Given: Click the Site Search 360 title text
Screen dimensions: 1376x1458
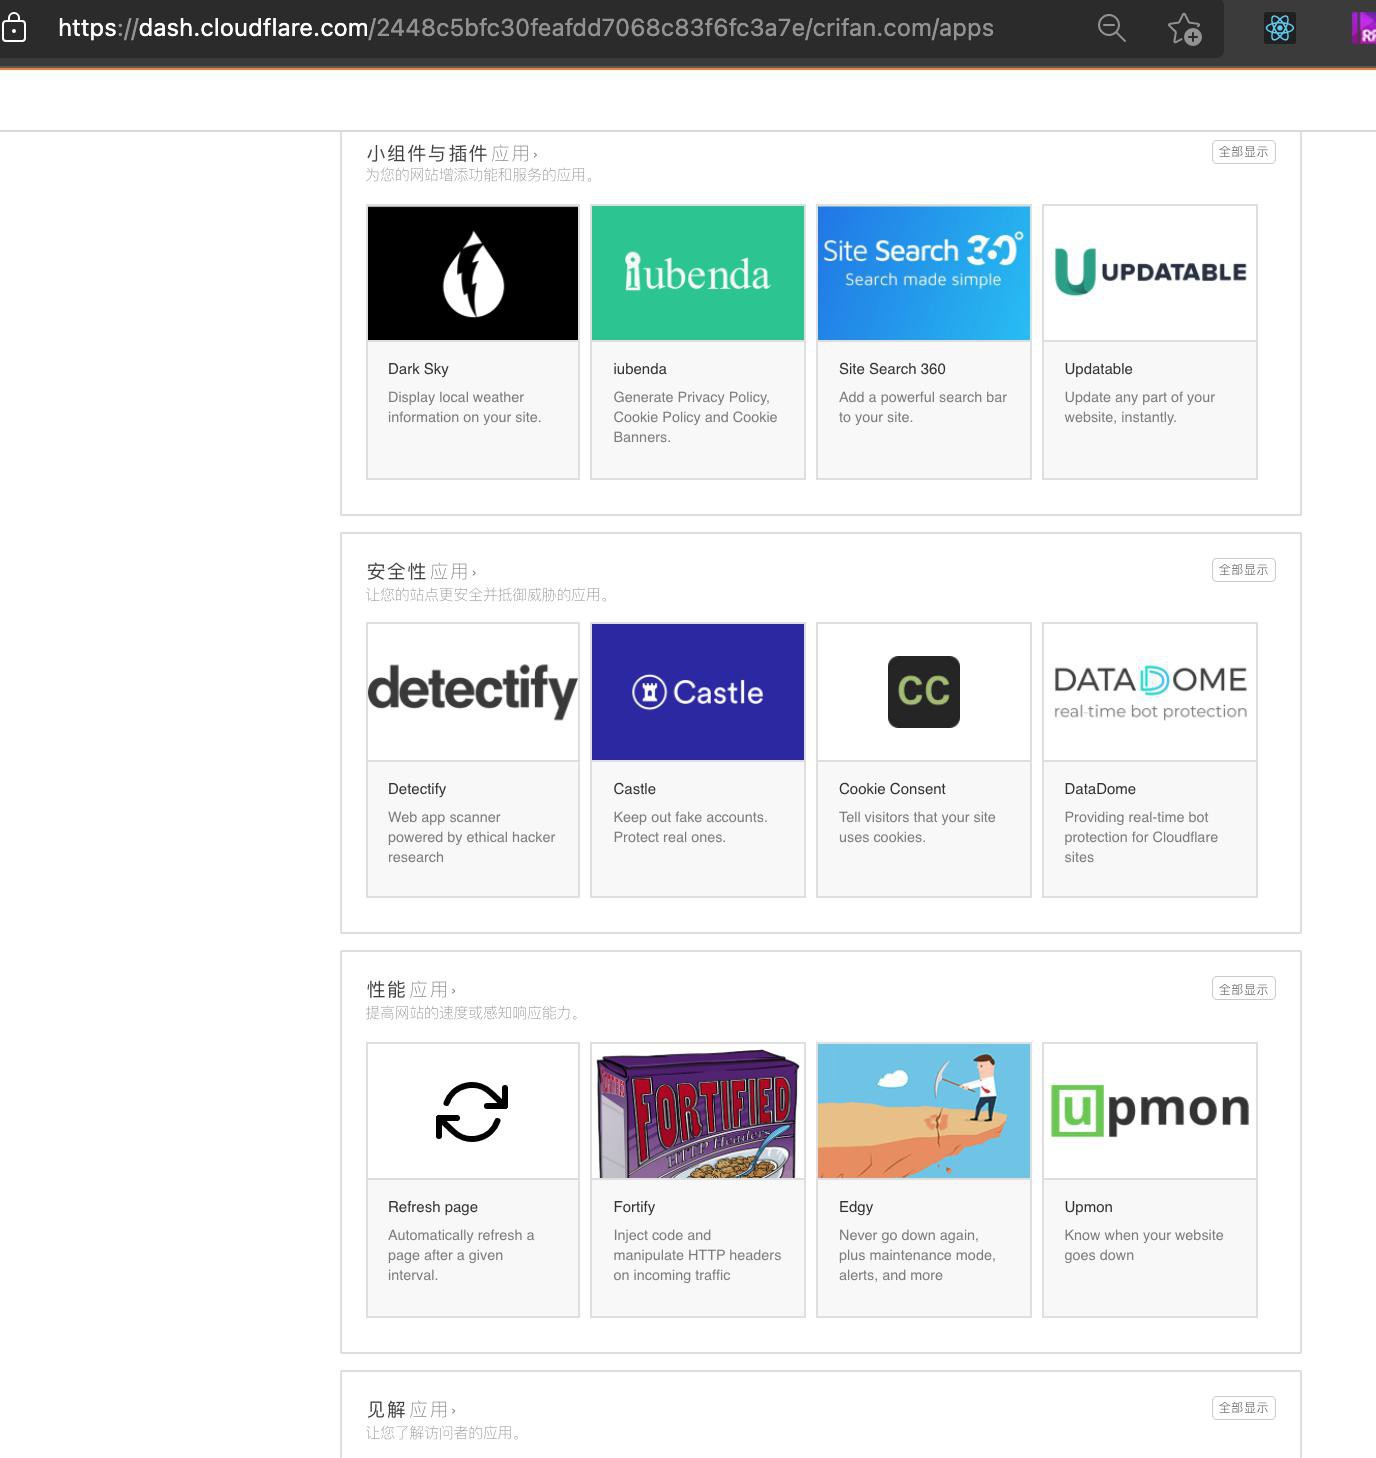Looking at the screenshot, I should [x=892, y=369].
